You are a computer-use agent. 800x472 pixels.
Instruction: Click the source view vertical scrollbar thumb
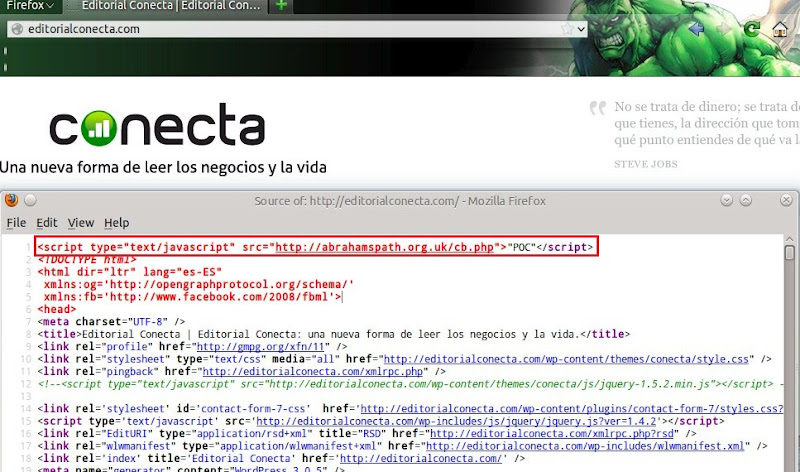789,253
